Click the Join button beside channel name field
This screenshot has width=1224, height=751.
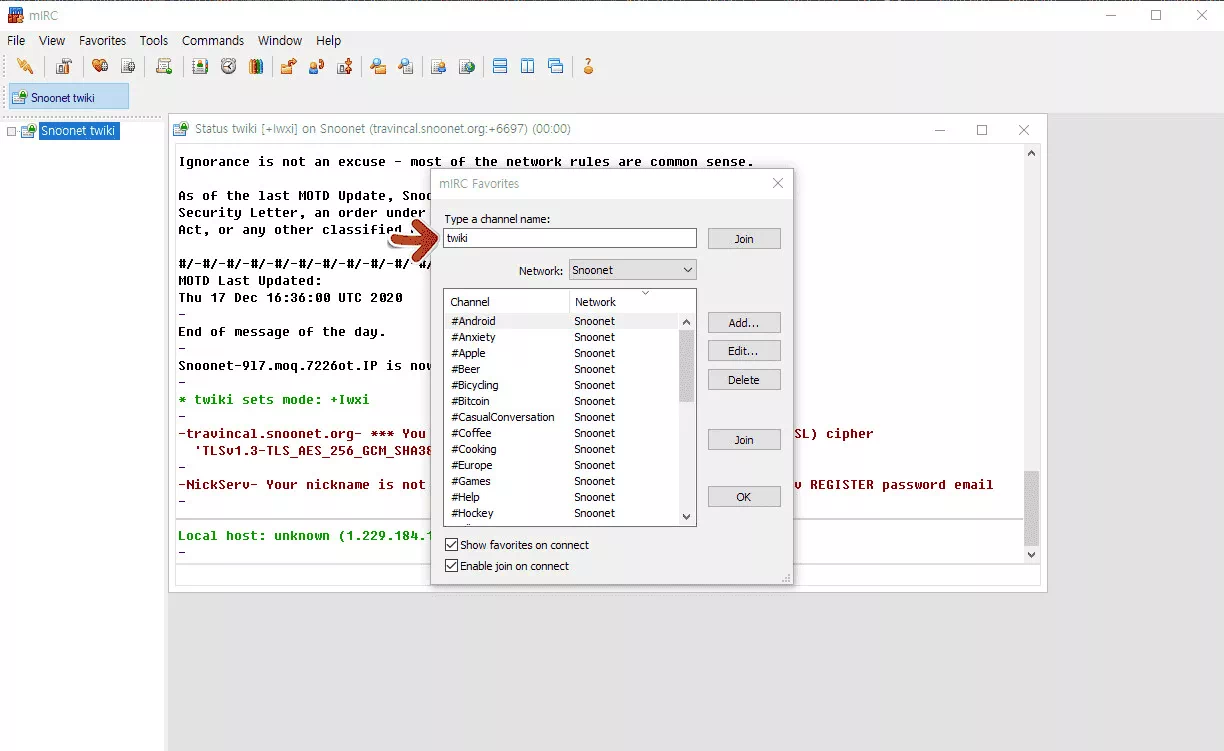(744, 239)
